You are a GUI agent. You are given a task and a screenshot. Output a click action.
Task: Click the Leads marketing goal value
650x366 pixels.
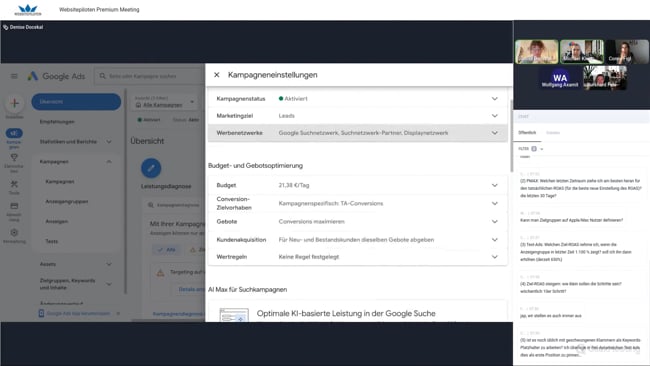(286, 116)
